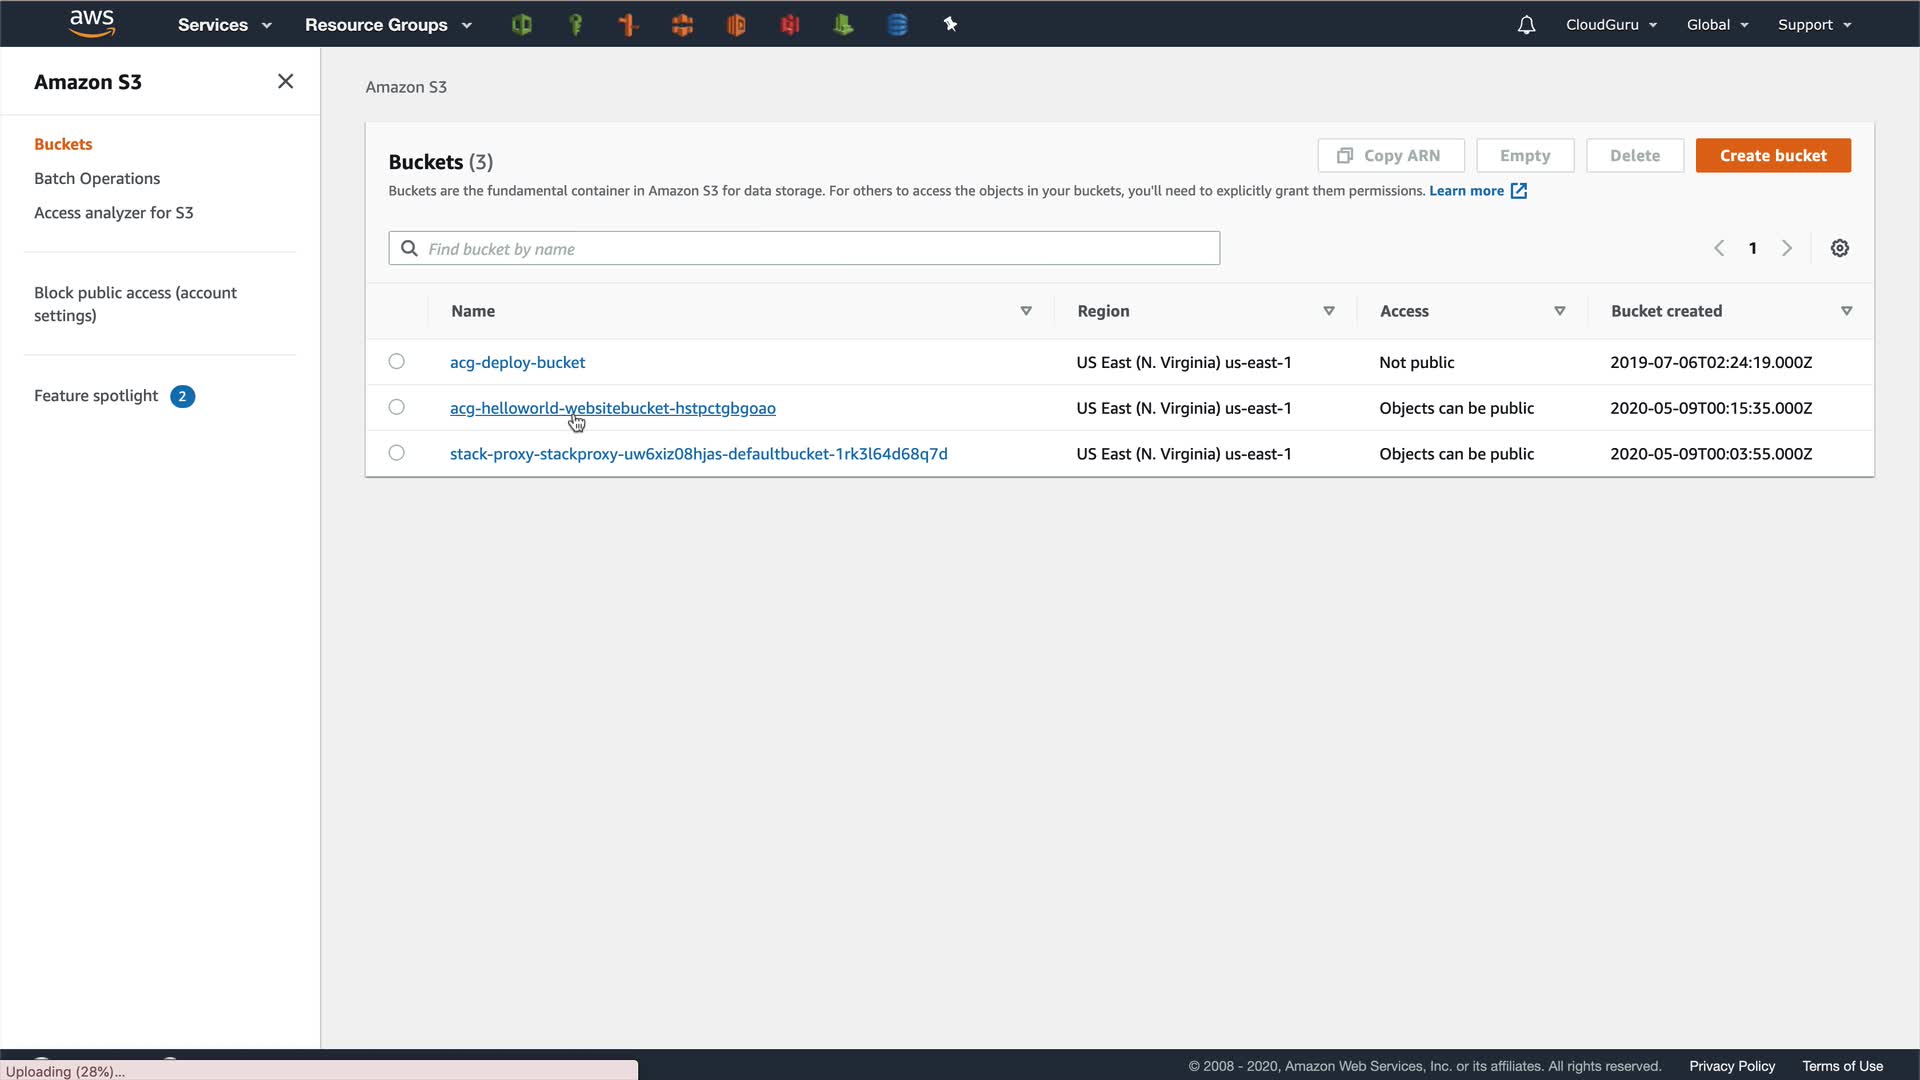Click the Uploading progress status bar

[318, 1070]
